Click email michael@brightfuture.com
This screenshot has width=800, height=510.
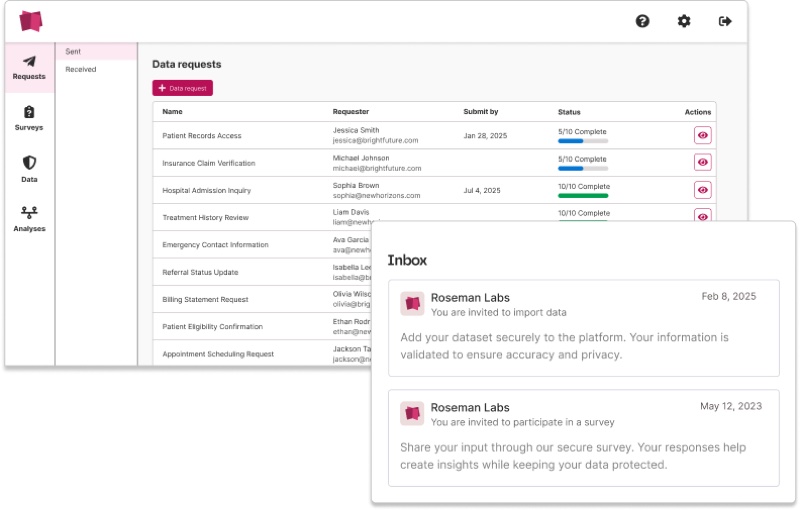(x=377, y=168)
